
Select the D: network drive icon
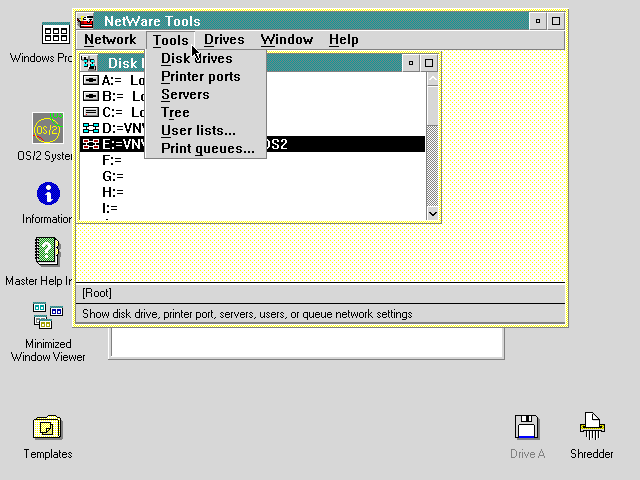pos(91,128)
